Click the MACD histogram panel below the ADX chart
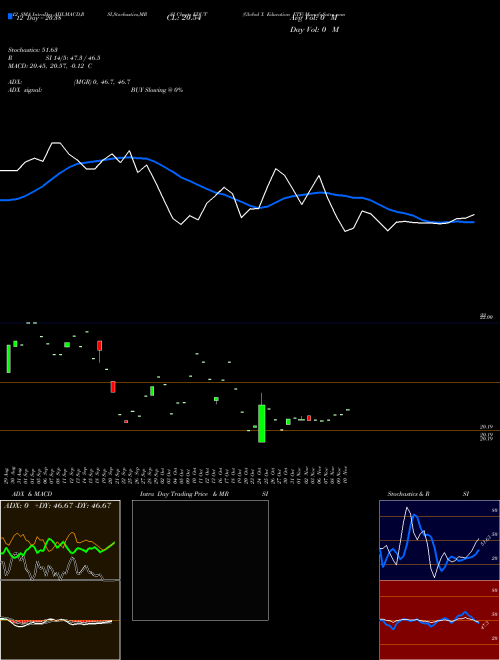 point(60,620)
